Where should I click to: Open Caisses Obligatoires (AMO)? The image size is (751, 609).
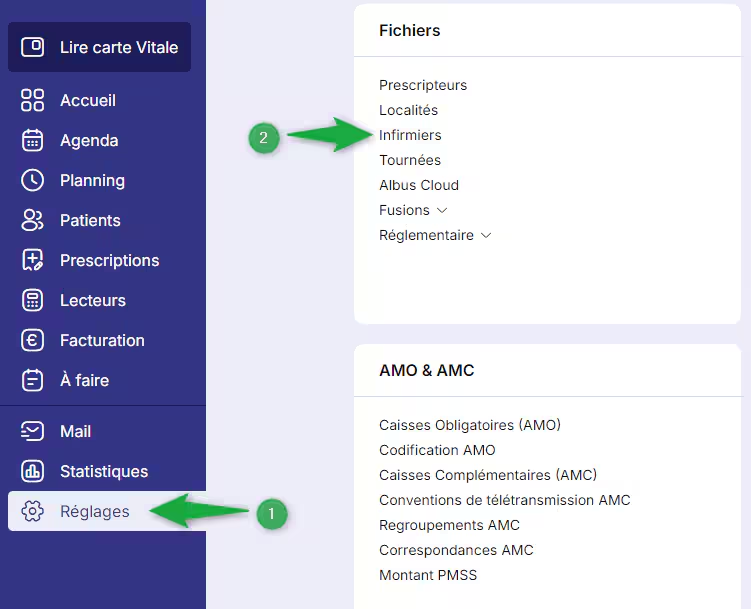(470, 425)
